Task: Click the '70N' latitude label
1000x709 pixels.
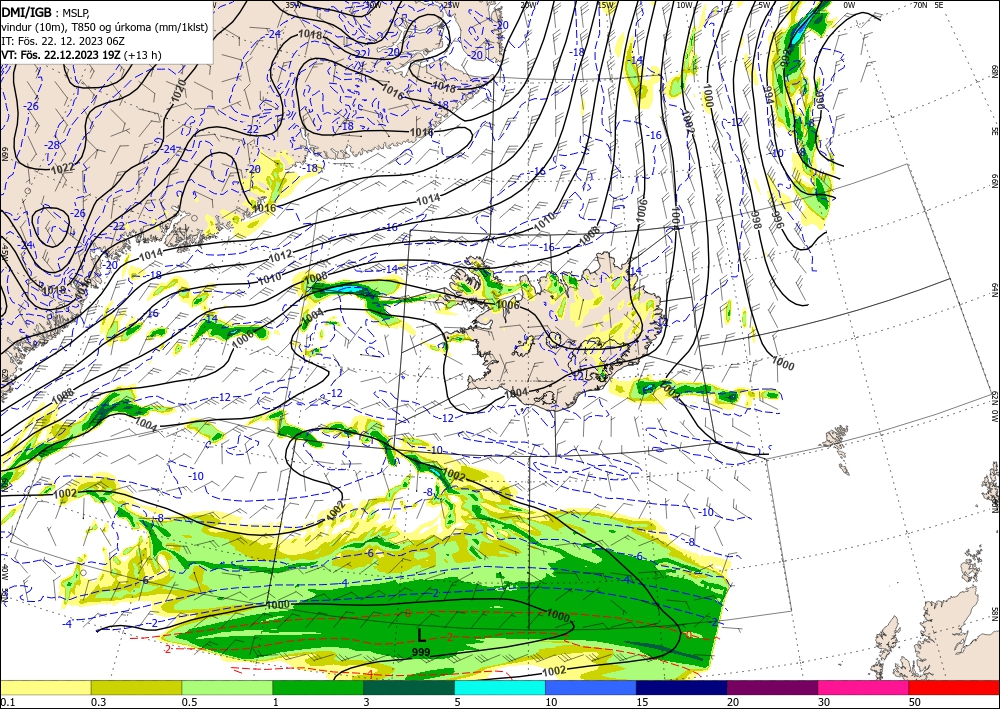Action: tap(920, 5)
